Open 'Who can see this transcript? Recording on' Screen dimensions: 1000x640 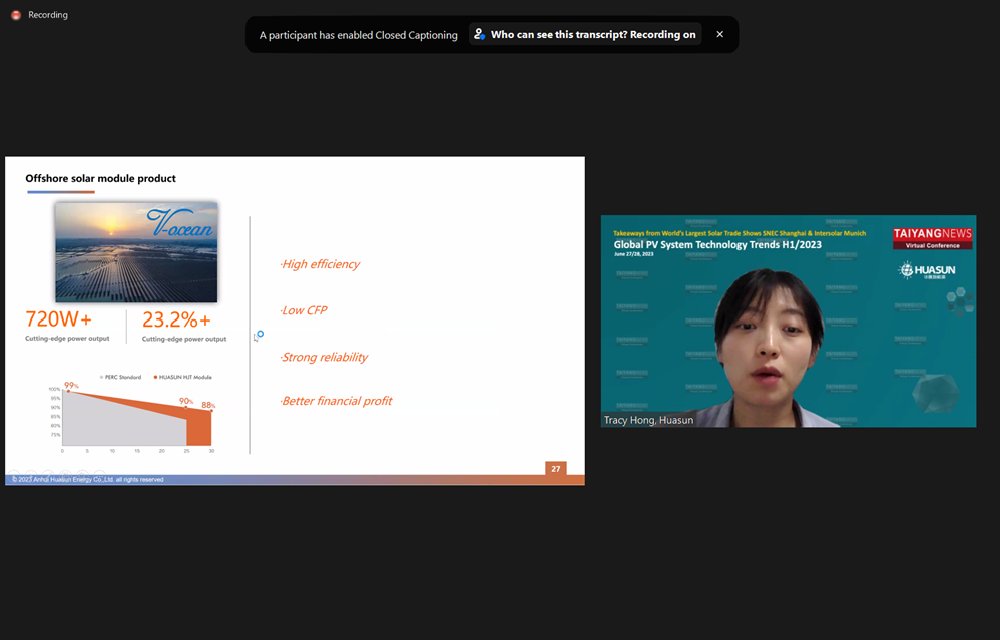pyautogui.click(x=592, y=33)
